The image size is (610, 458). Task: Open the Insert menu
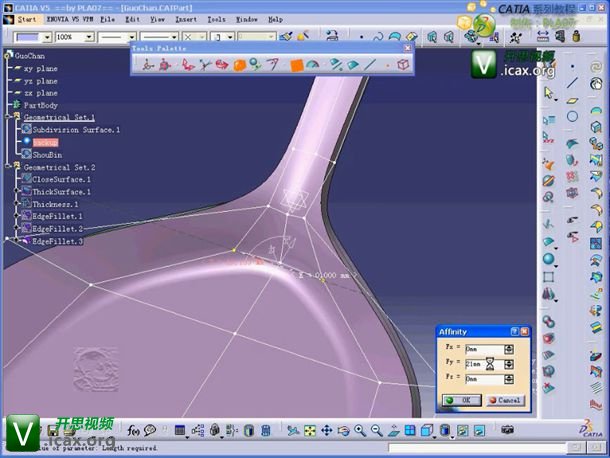point(186,19)
